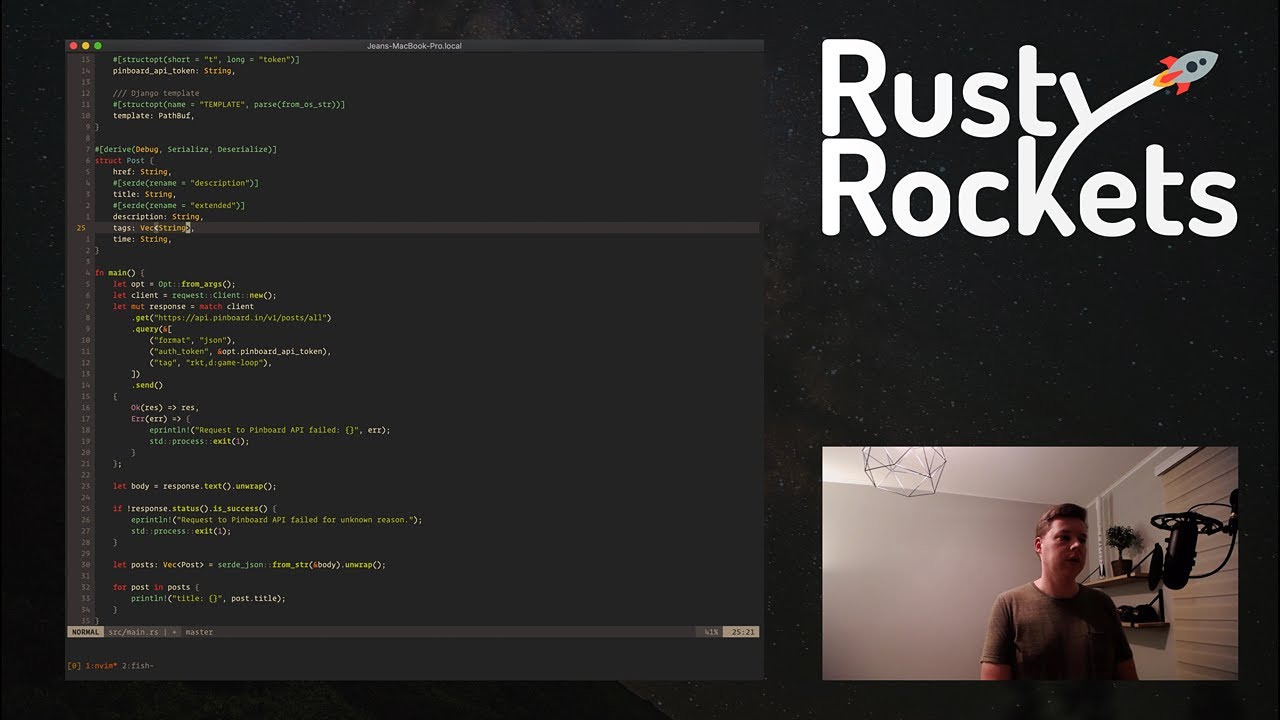Image resolution: width=1280 pixels, height=720 pixels.
Task: Click the 'Err(err) => {' match arm
Action: coord(161,419)
